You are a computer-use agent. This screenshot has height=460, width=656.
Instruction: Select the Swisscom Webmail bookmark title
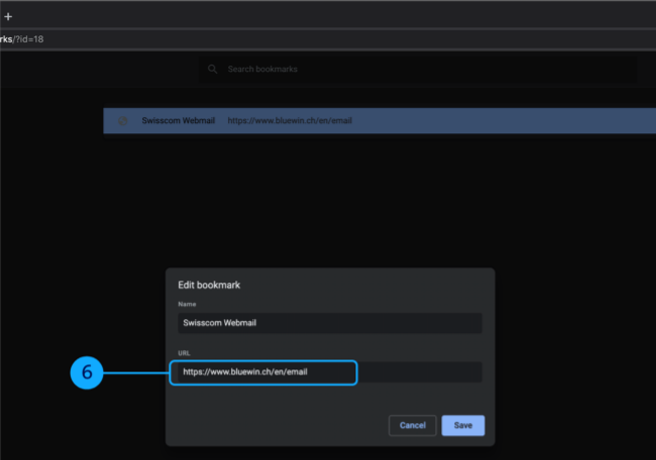point(178,121)
